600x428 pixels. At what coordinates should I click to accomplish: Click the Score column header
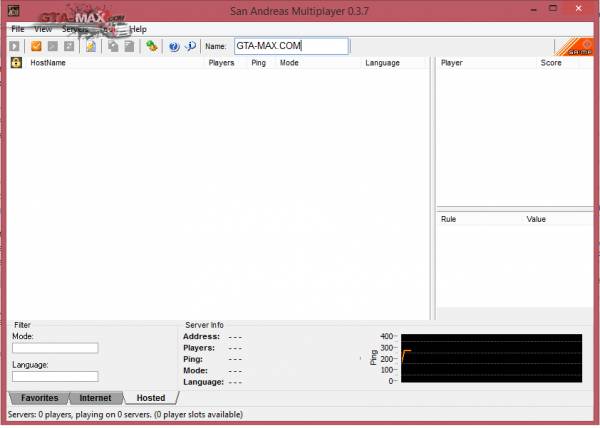coord(551,63)
